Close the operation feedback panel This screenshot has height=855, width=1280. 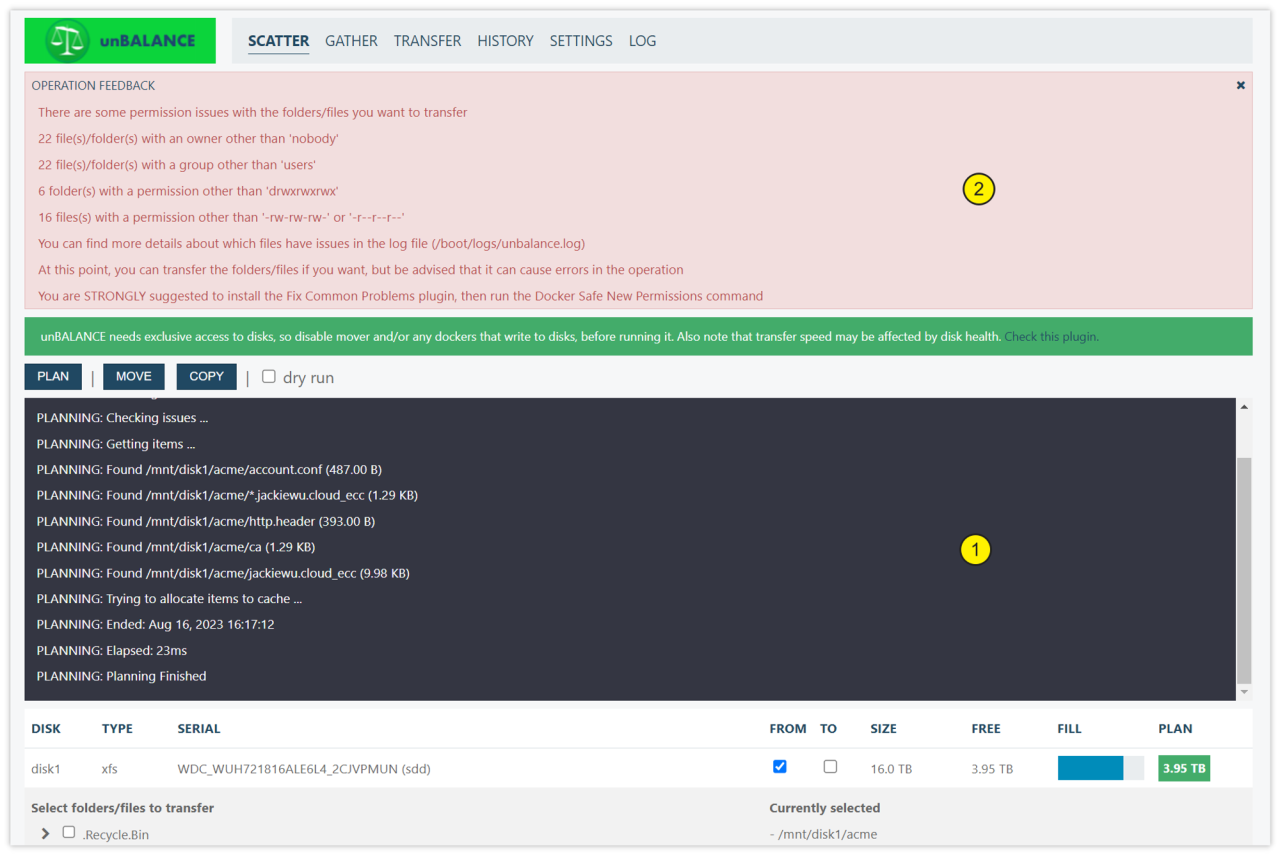(x=1240, y=86)
